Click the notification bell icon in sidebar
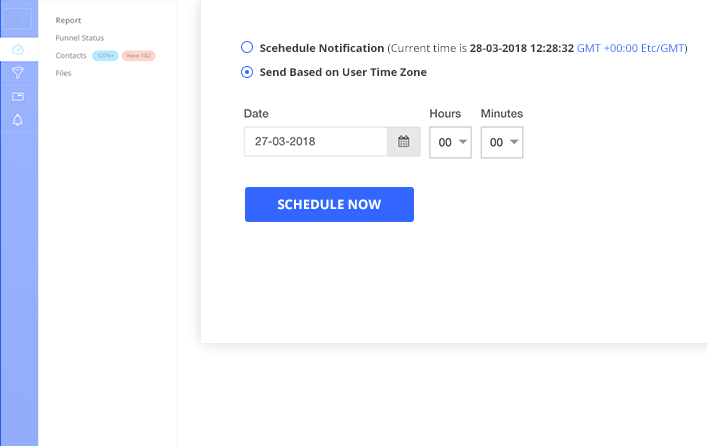Image resolution: width=707 pixels, height=446 pixels. coord(18,120)
